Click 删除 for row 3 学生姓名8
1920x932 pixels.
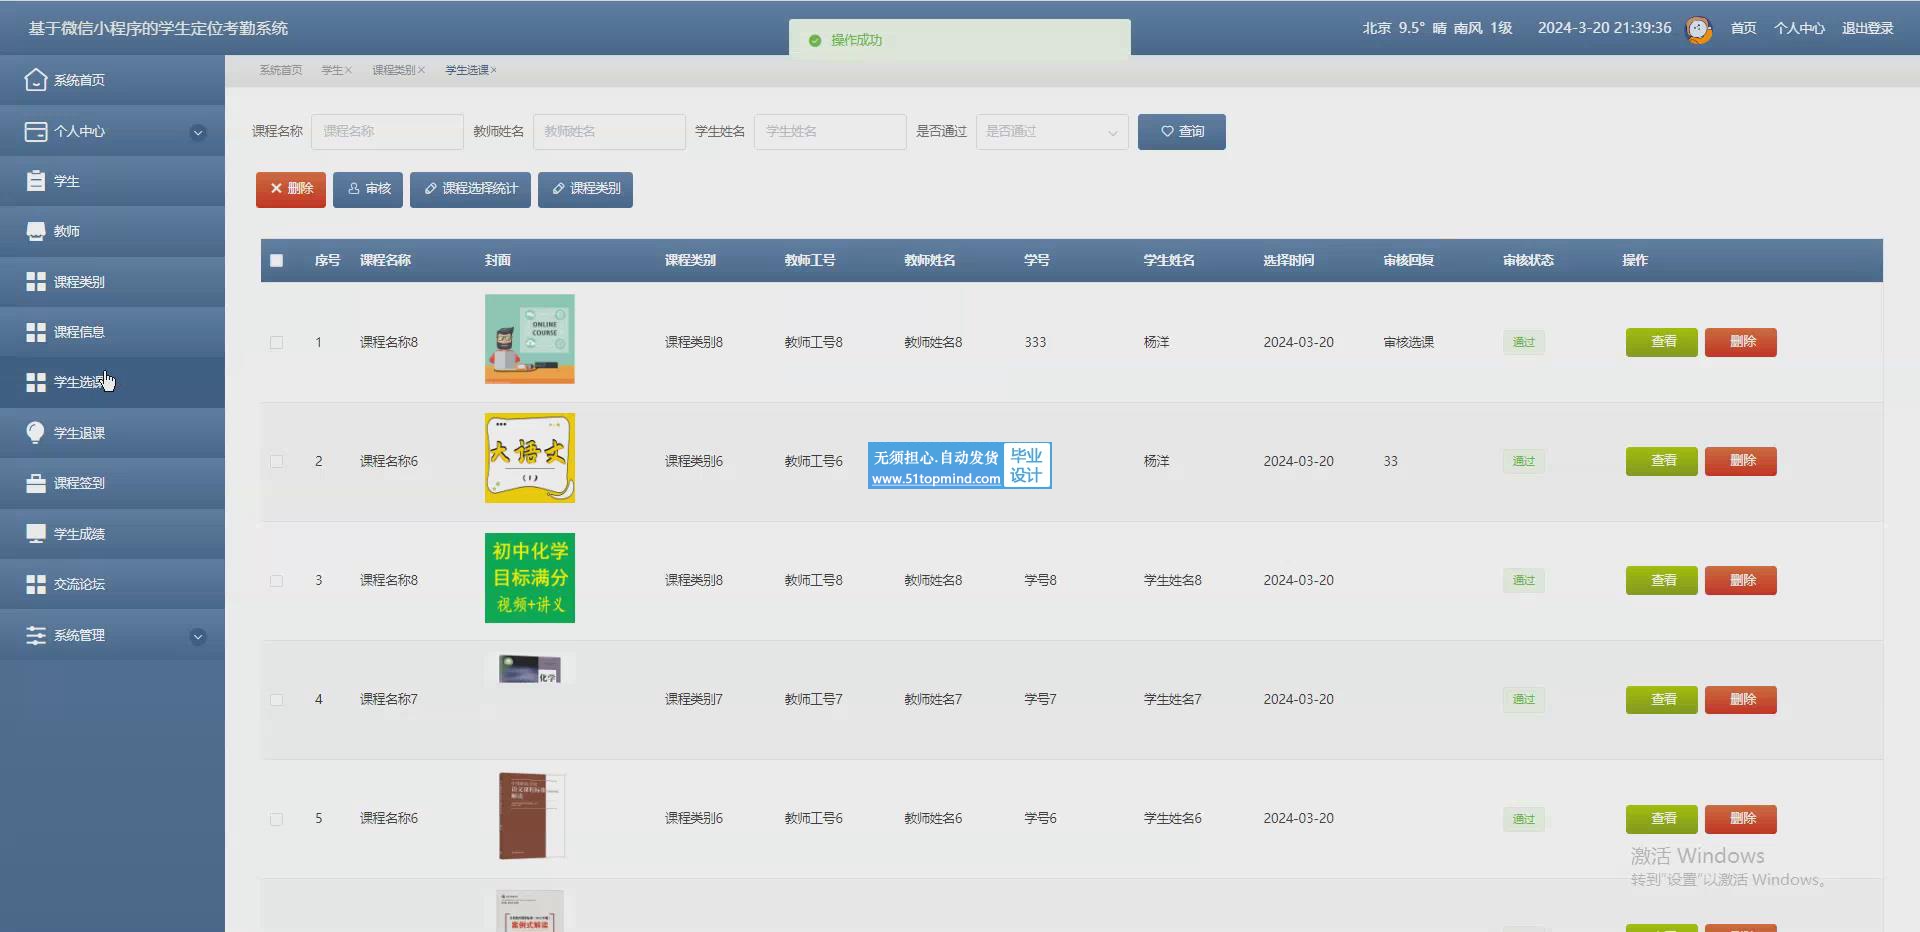1741,580
